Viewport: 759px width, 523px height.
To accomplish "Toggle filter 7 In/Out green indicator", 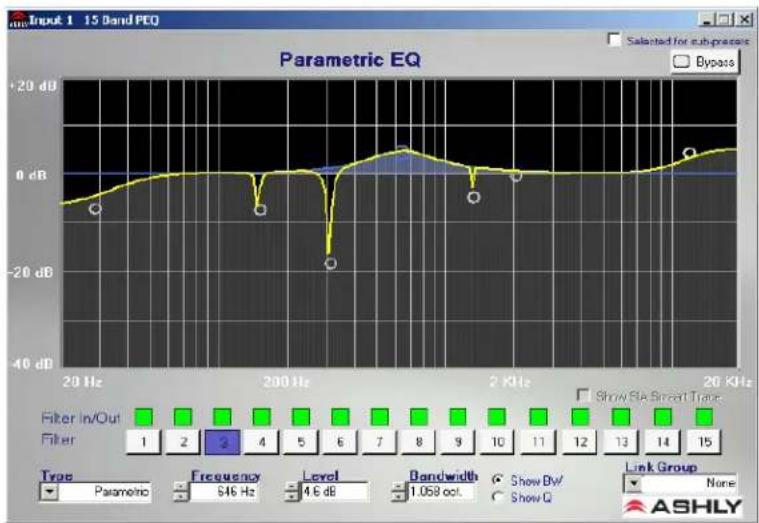I will (380, 416).
